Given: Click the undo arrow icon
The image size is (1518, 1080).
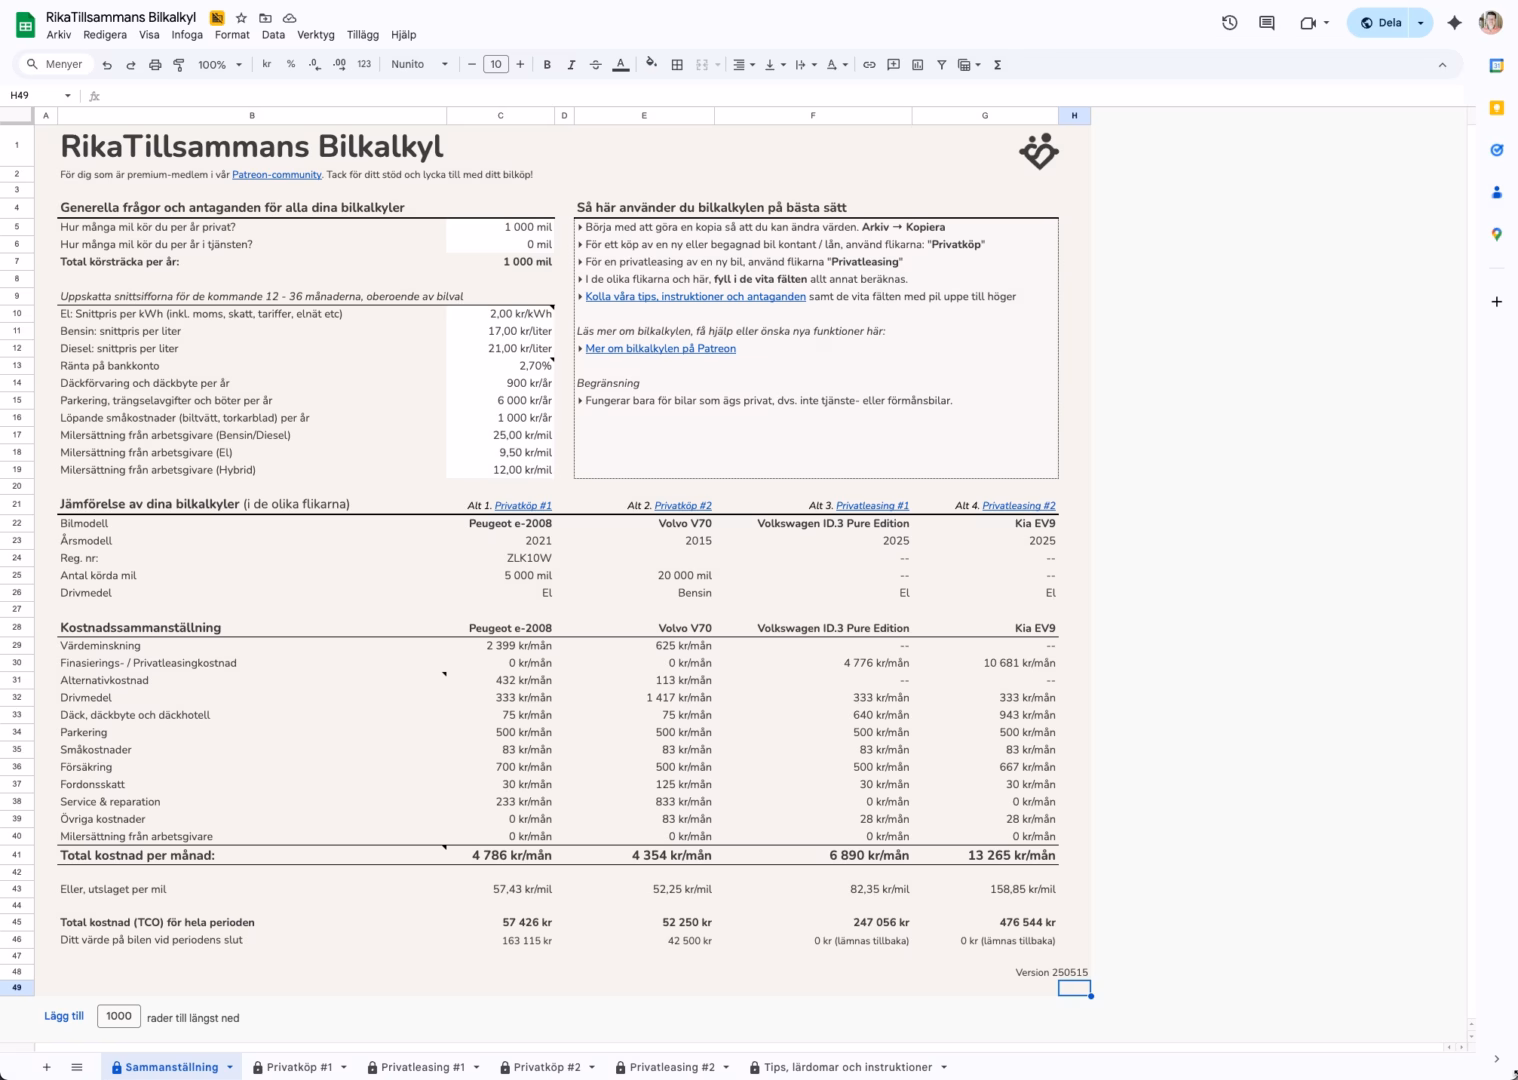Looking at the screenshot, I should (107, 65).
